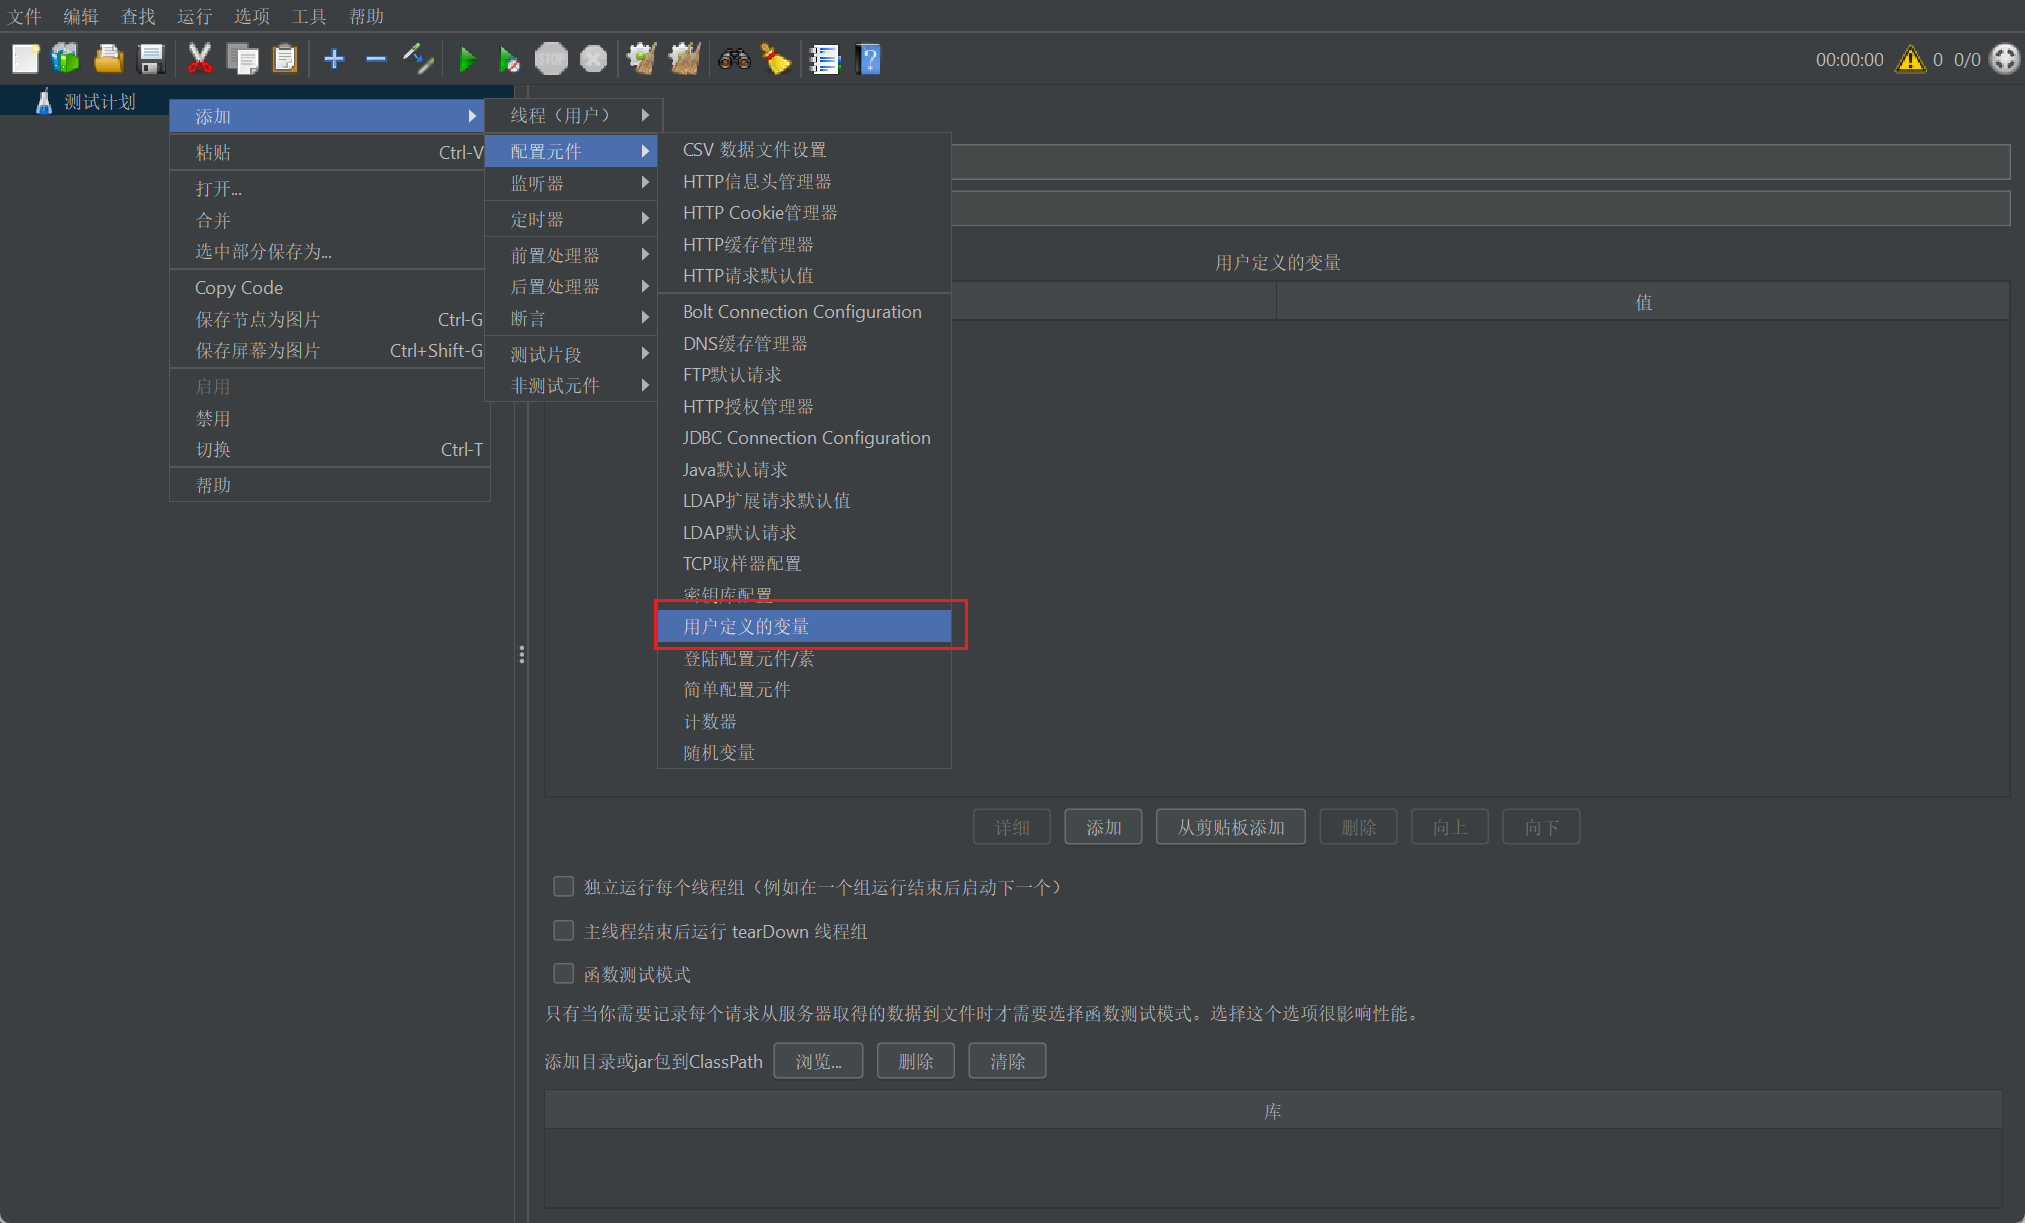The height and width of the screenshot is (1223, 2025).
Task: Open the 文件 menu
Action: pyautogui.click(x=25, y=16)
